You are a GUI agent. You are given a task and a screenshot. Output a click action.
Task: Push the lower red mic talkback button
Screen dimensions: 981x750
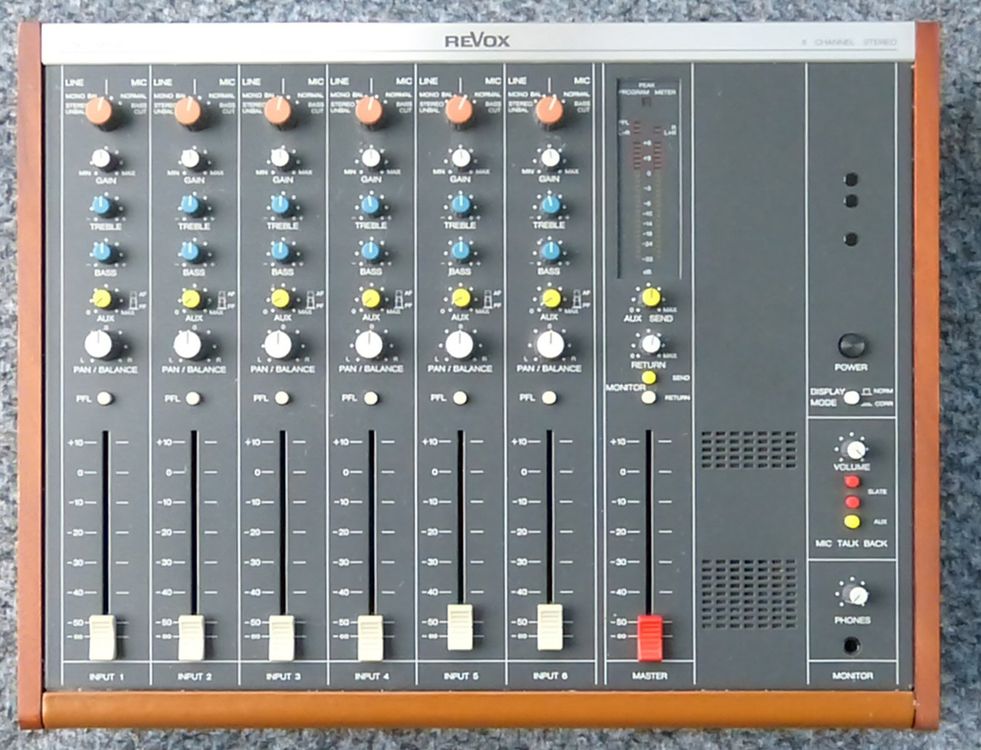pyautogui.click(x=851, y=502)
